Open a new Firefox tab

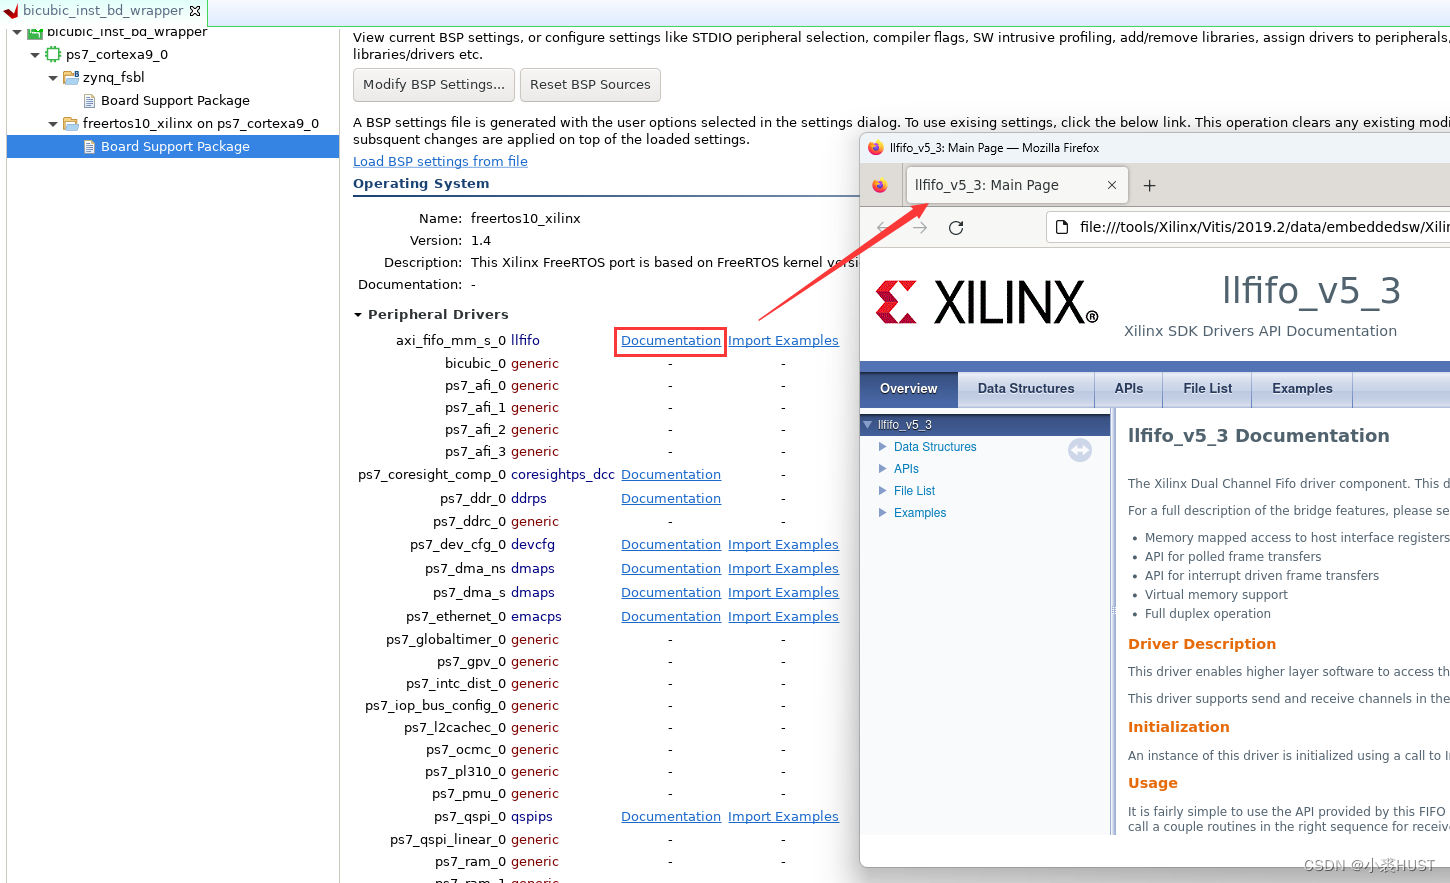[x=1150, y=186]
